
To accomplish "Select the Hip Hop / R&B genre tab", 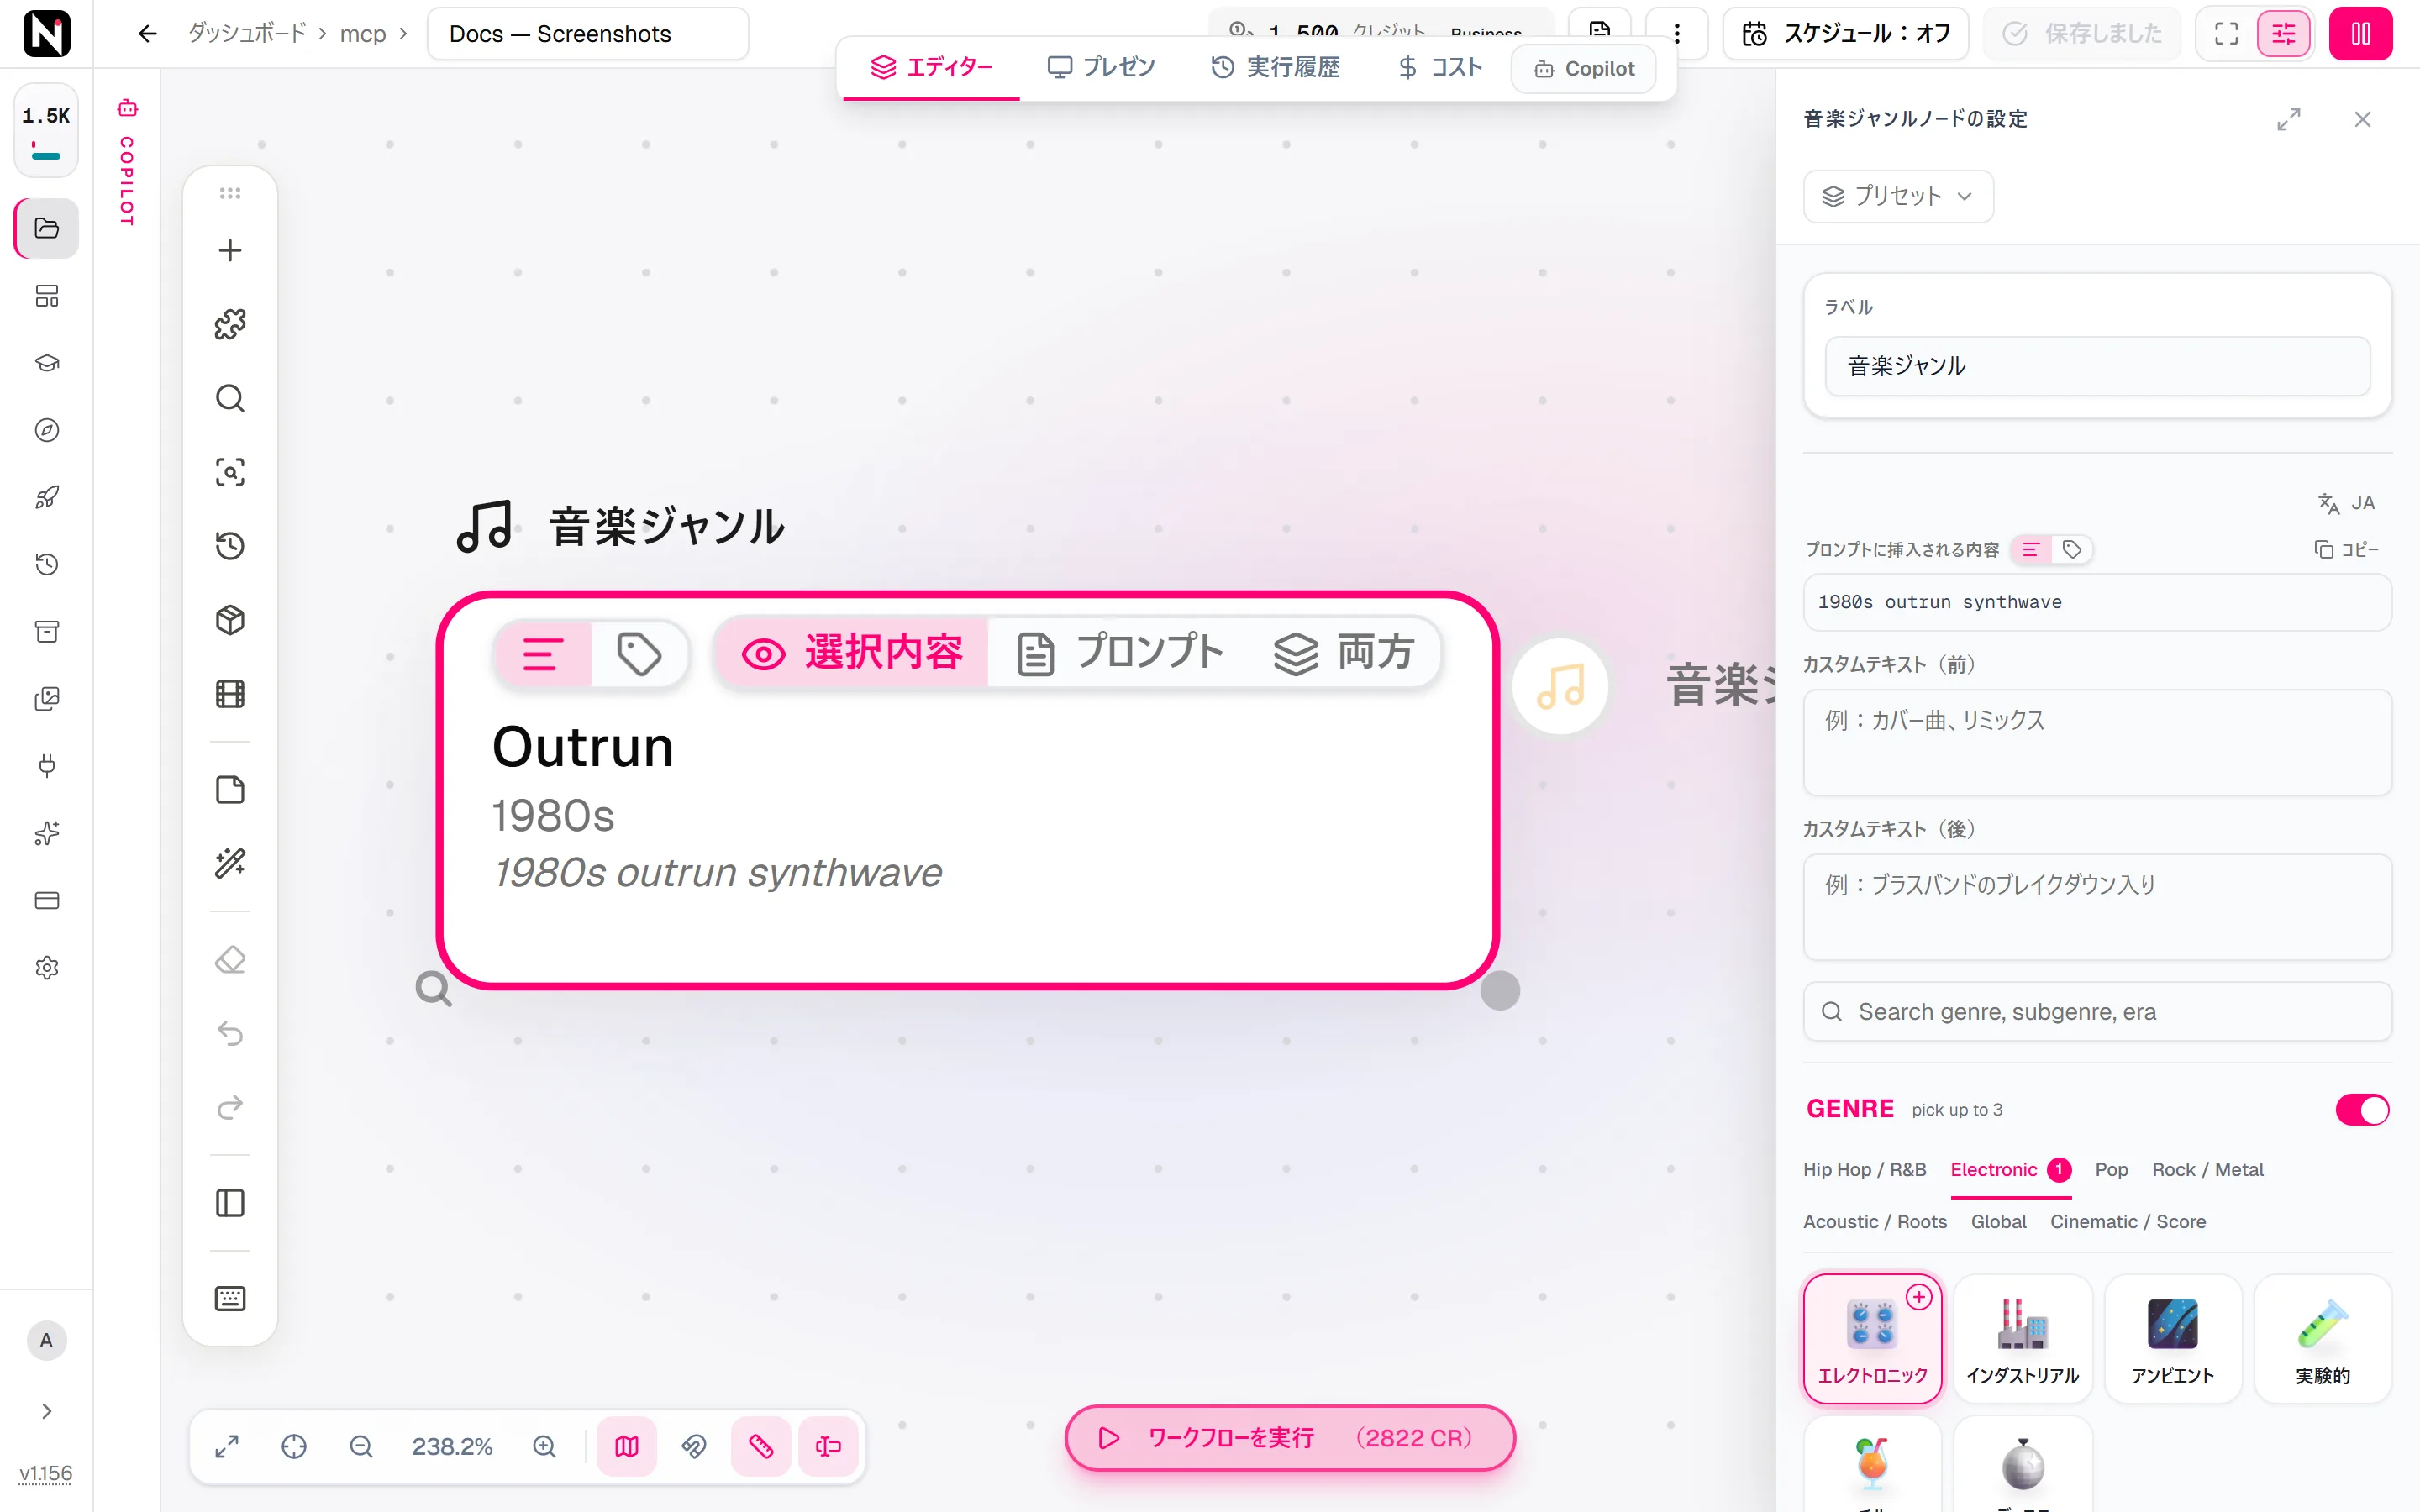I will tap(1864, 1170).
